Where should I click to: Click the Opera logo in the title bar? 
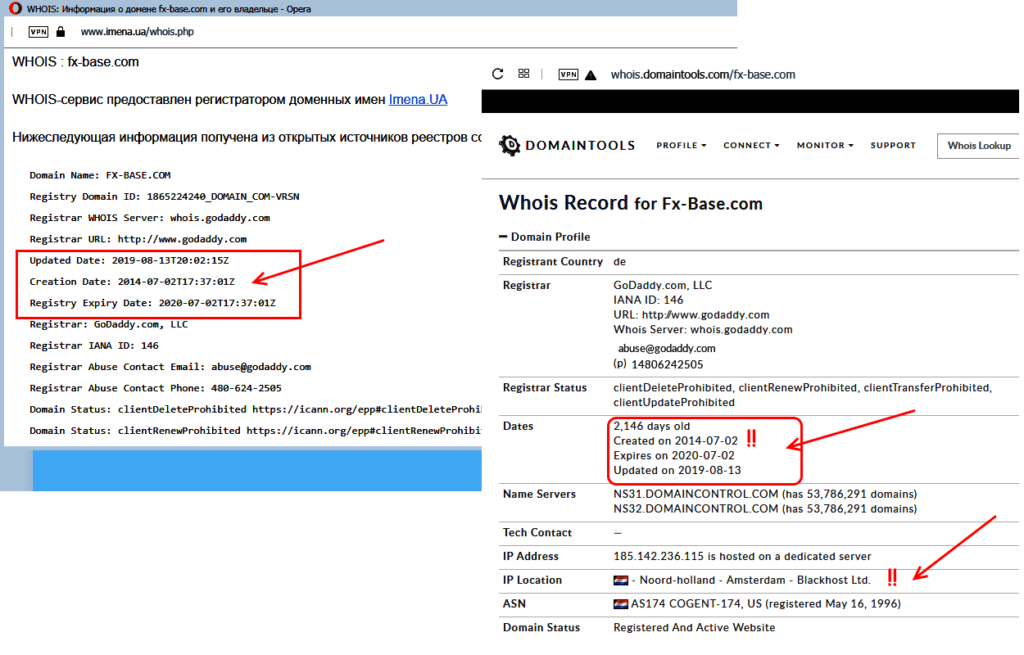(13, 8)
